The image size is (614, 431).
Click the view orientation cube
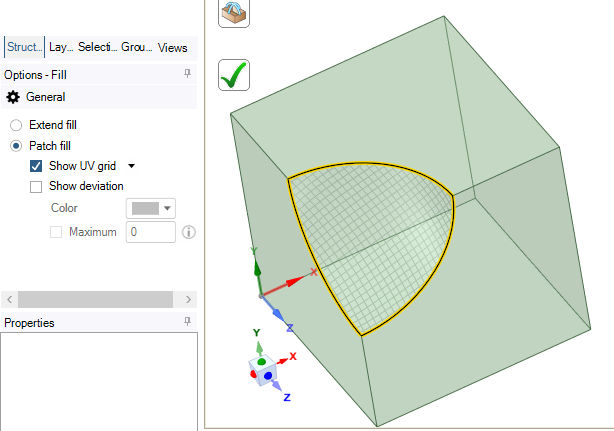tap(263, 371)
